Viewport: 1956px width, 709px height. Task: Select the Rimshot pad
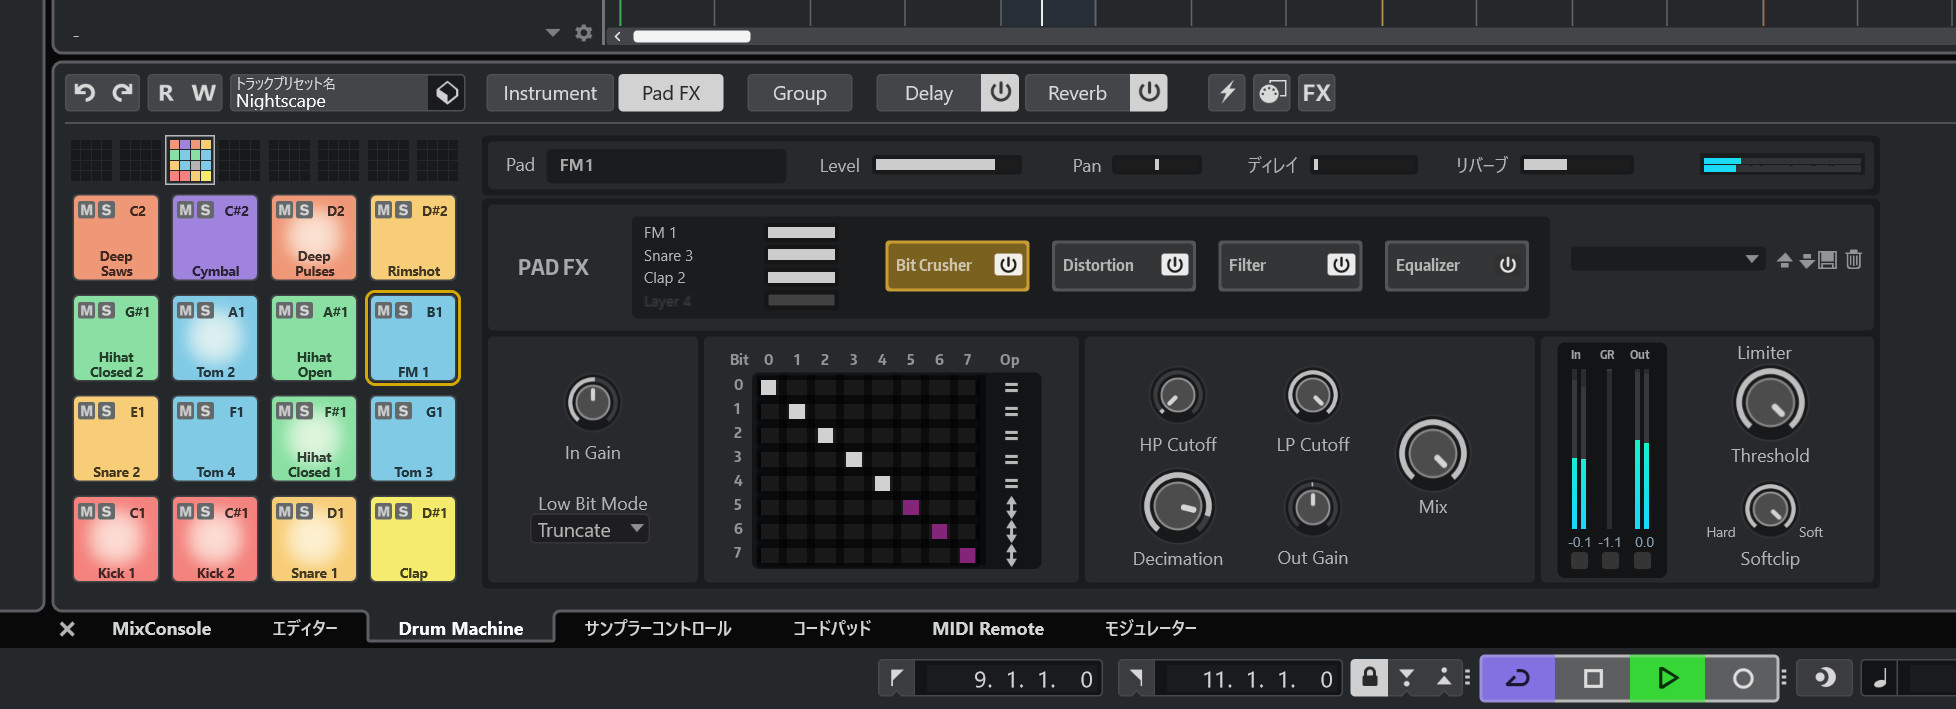(413, 238)
